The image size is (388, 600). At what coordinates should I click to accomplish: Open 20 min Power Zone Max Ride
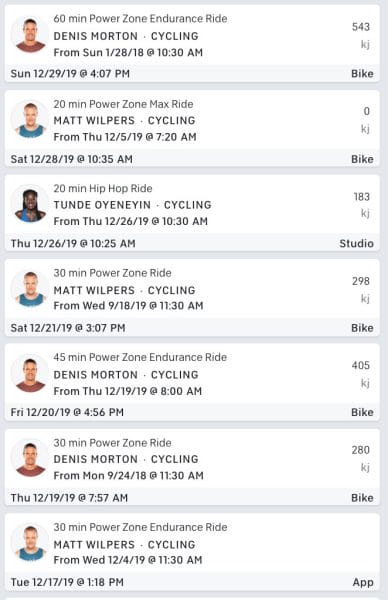(x=123, y=104)
